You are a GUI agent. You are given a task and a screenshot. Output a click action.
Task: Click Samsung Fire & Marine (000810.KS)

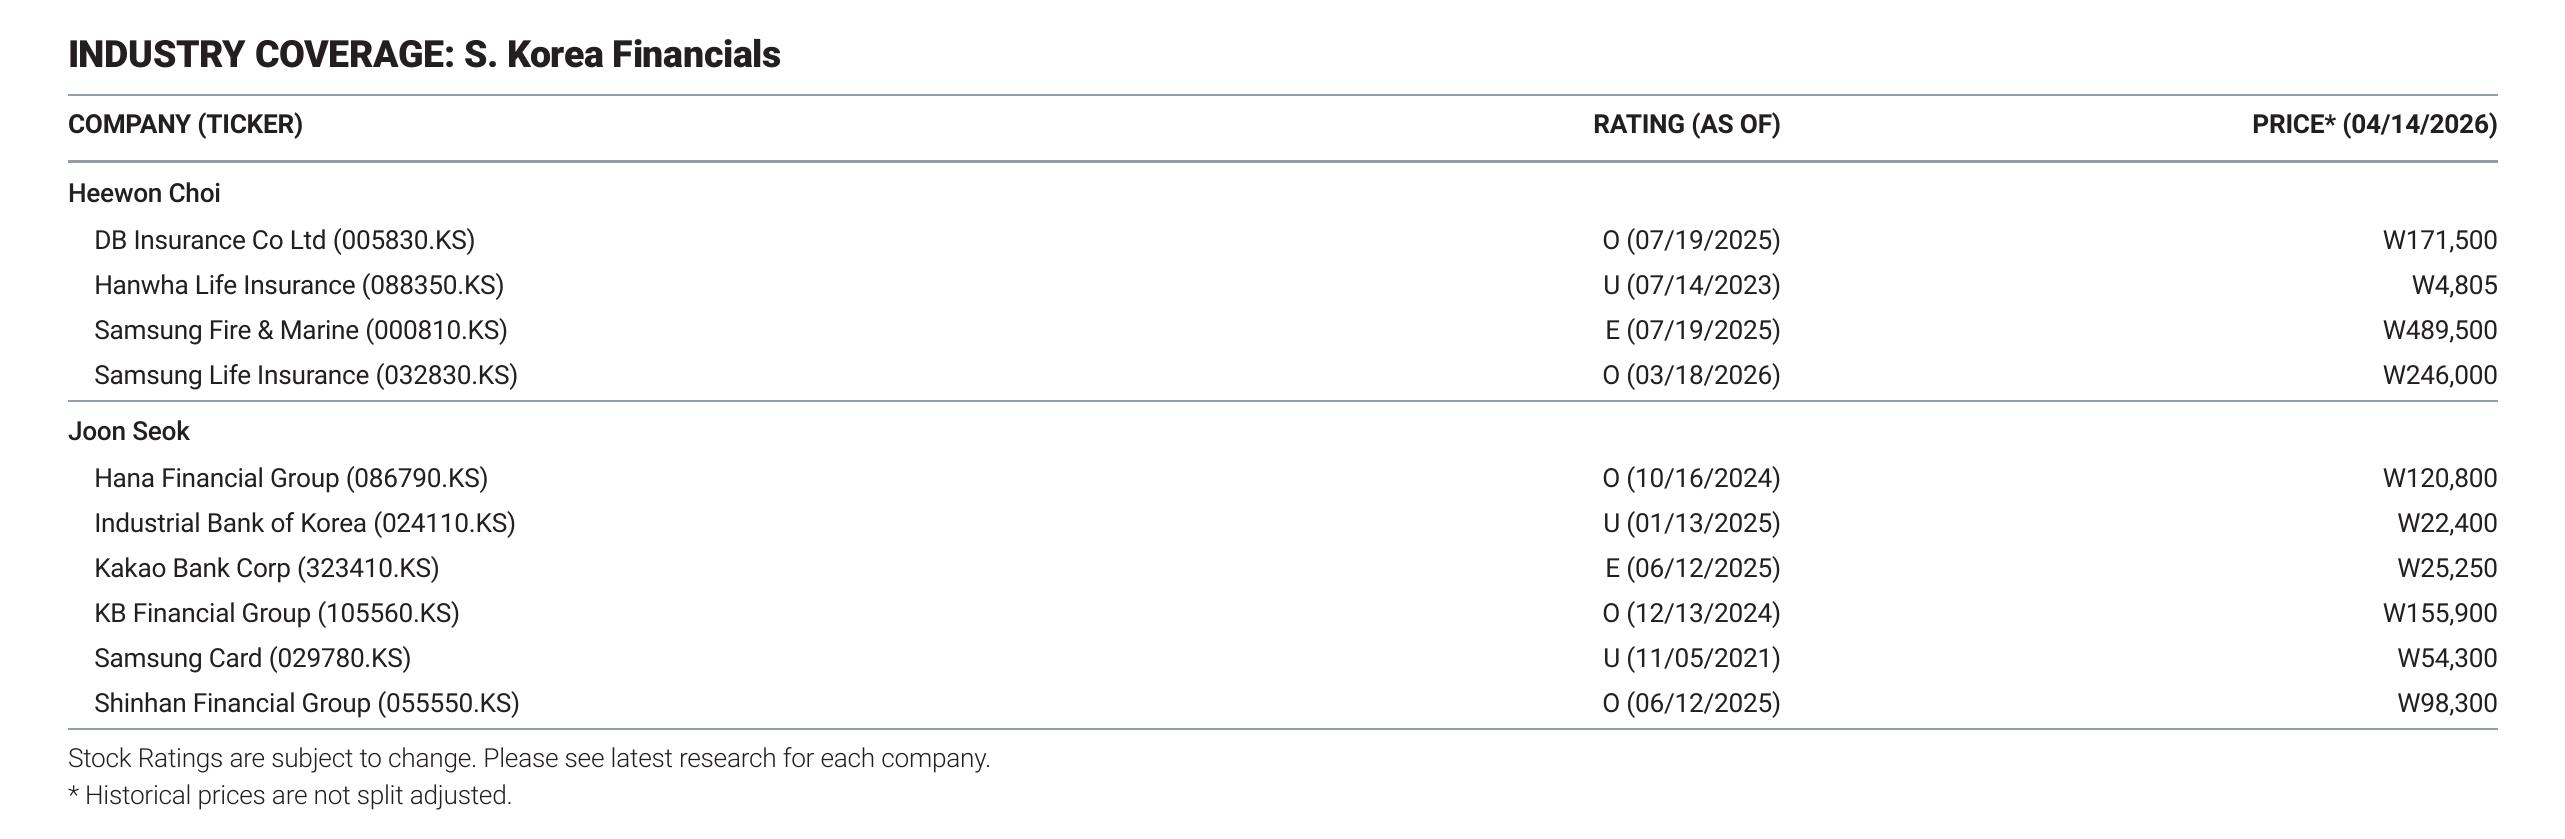(x=301, y=331)
